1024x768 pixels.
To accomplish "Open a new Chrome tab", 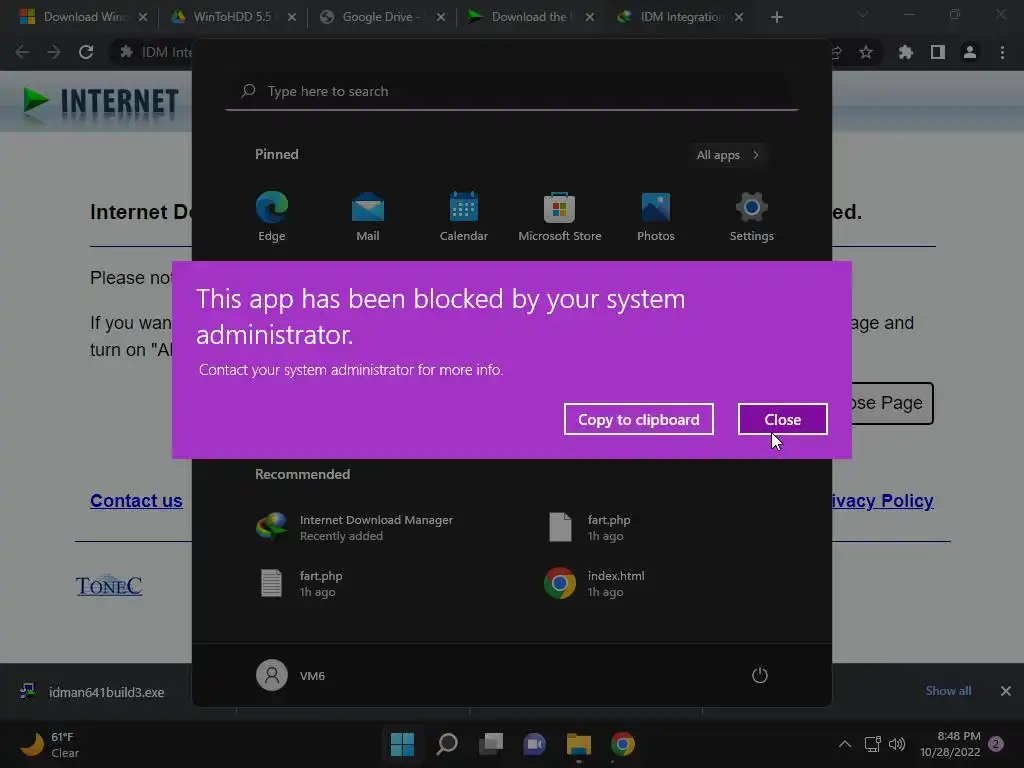I will (x=776, y=17).
